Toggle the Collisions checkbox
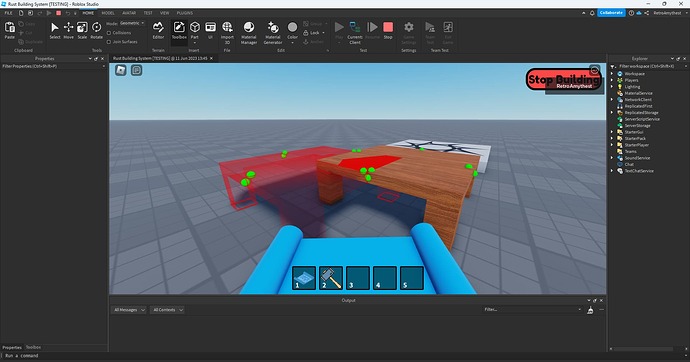The height and width of the screenshot is (362, 690). 109,33
